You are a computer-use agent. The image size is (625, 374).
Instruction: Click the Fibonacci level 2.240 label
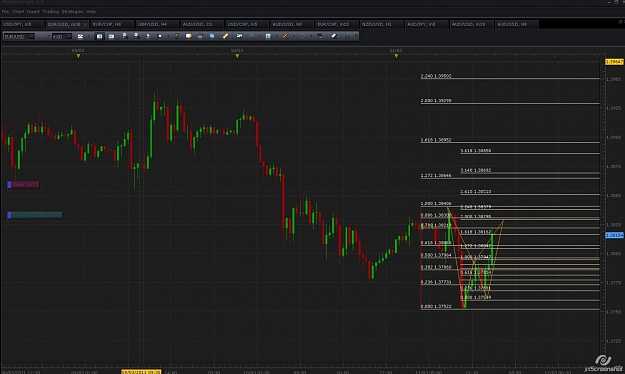(x=436, y=76)
